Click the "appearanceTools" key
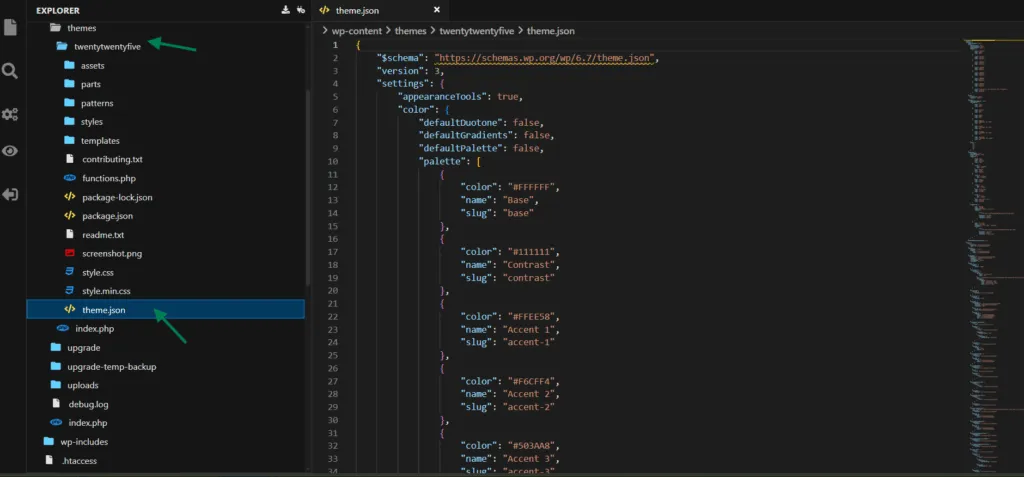1024x477 pixels. click(443, 96)
